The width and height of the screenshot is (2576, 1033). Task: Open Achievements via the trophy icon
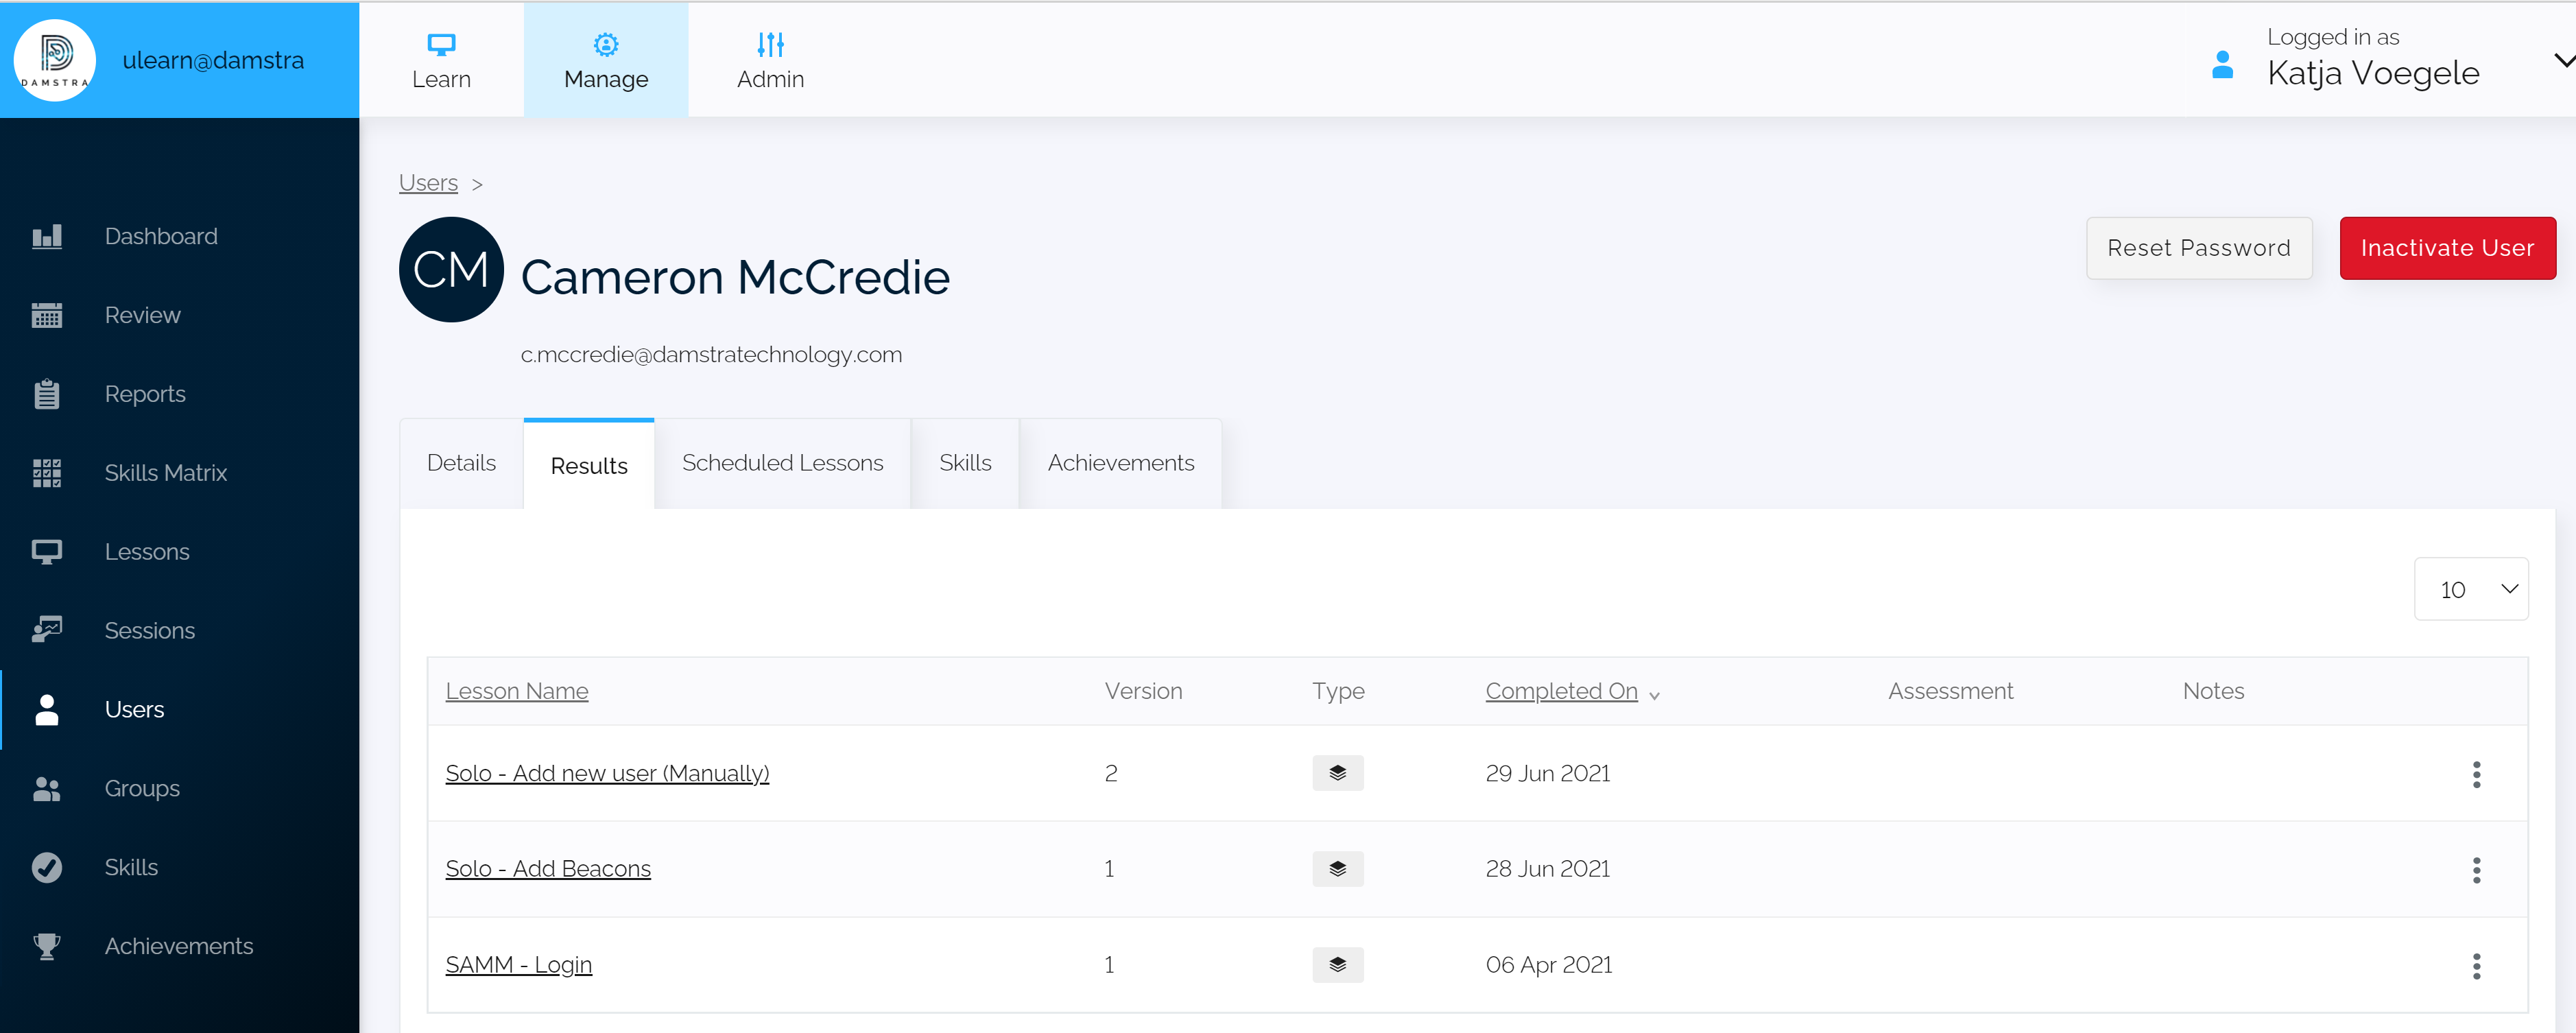[x=46, y=946]
